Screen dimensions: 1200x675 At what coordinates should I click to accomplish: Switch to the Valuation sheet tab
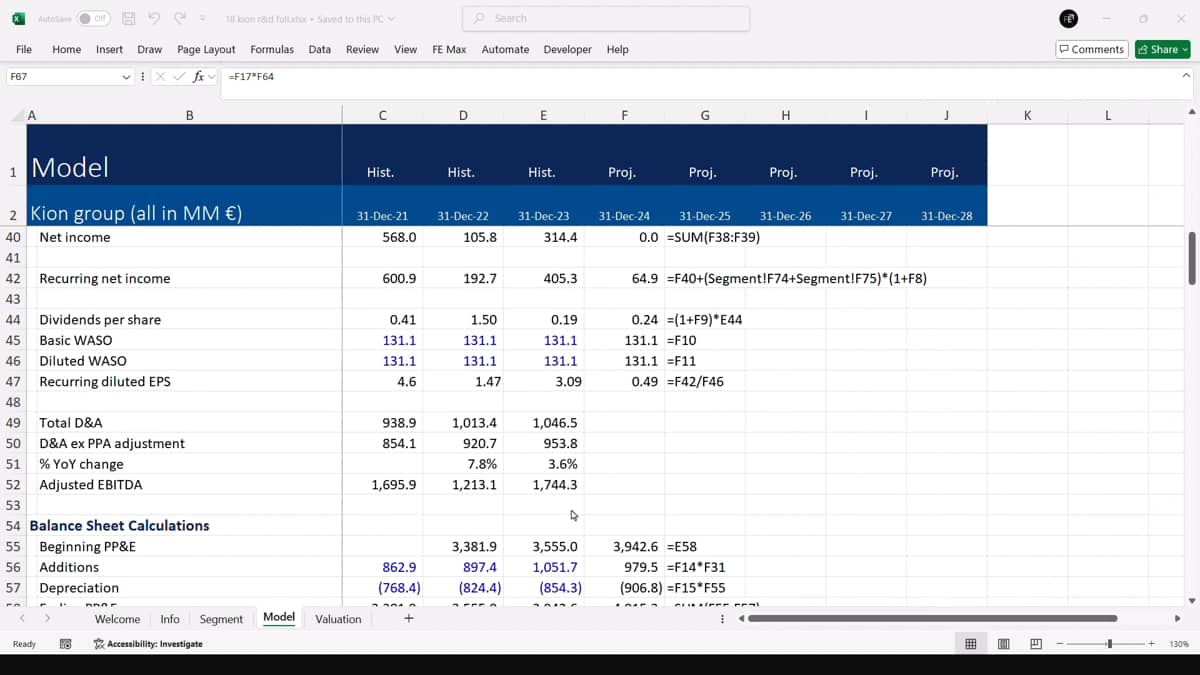pyautogui.click(x=338, y=619)
